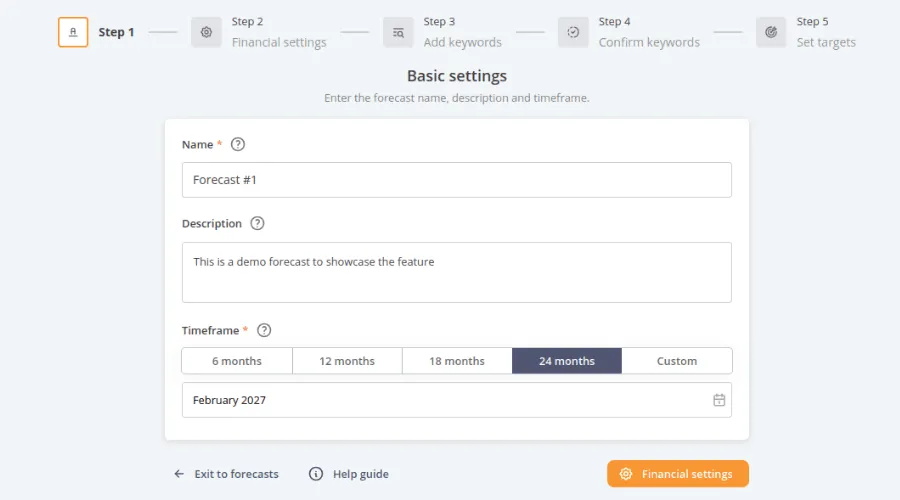Click the orange Financial settings button
The width and height of the screenshot is (900, 500).
(678, 474)
